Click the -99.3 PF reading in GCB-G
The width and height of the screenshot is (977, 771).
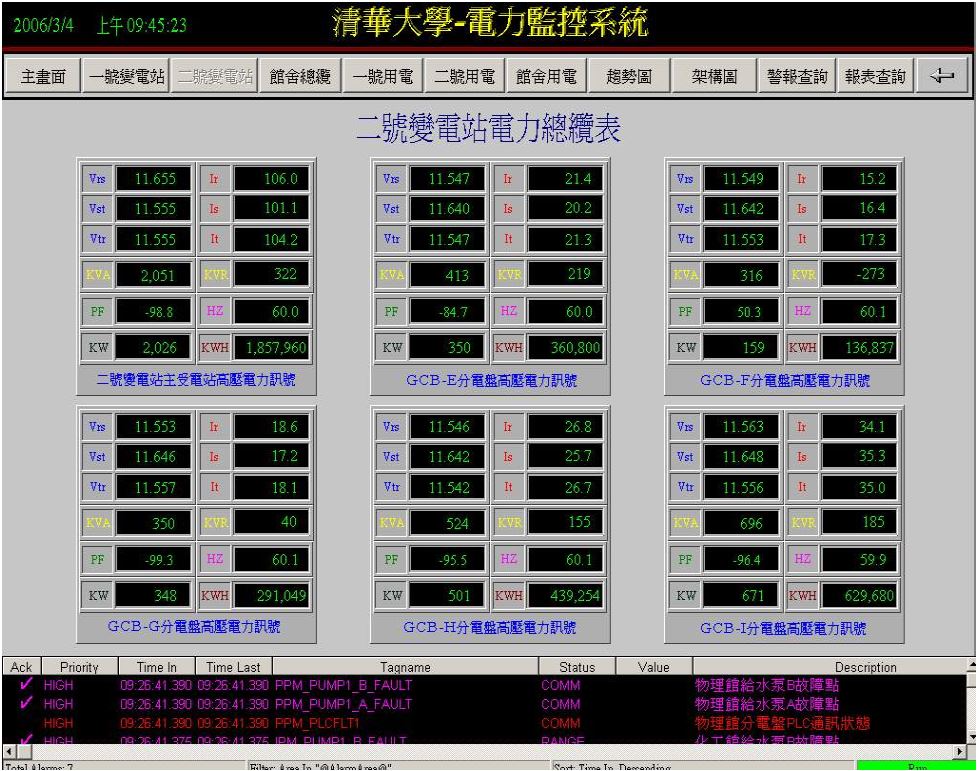pyautogui.click(x=153, y=559)
